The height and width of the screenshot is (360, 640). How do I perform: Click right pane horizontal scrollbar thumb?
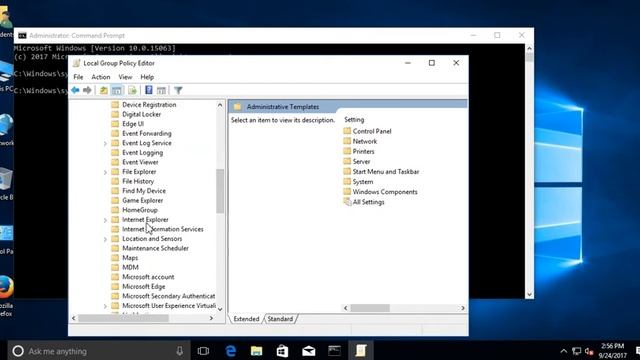370,308
